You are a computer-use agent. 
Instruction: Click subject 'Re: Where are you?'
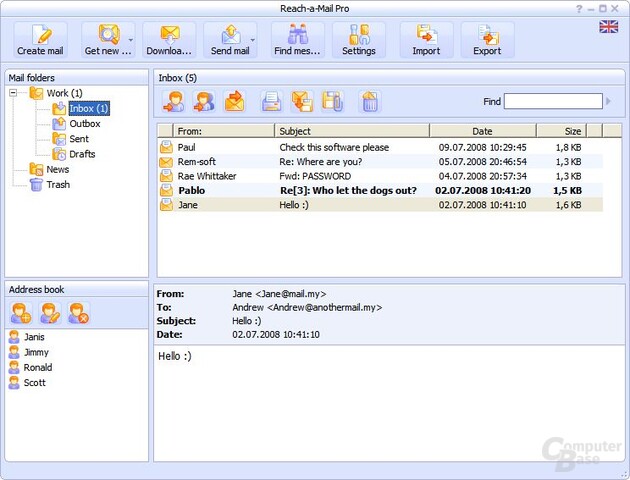(x=321, y=162)
